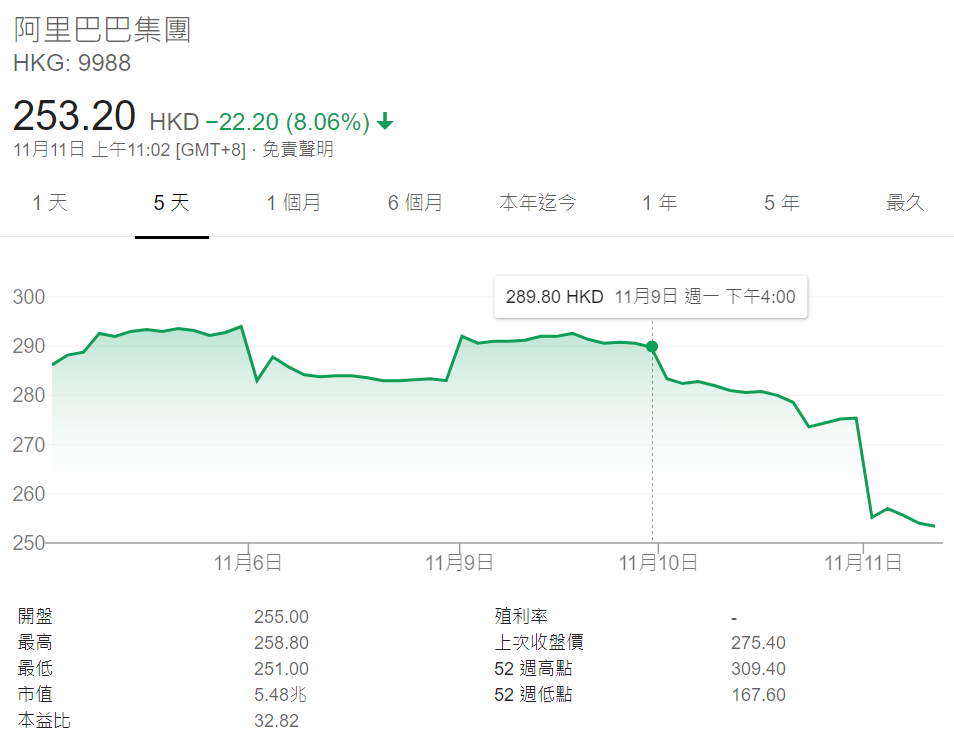Select the 1 天 time range tab
Viewport: 954px width, 736px height.
tap(50, 203)
